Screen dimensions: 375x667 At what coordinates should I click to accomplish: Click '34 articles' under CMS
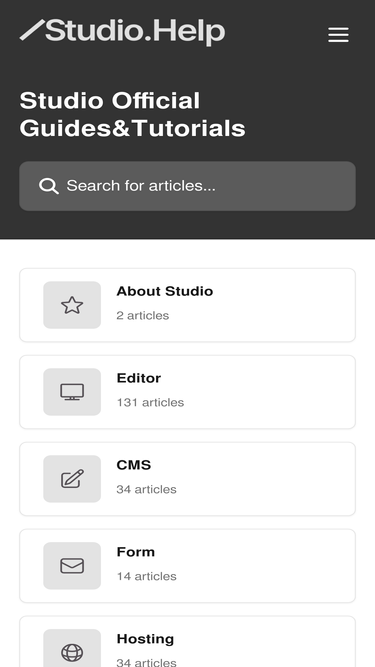(146, 489)
